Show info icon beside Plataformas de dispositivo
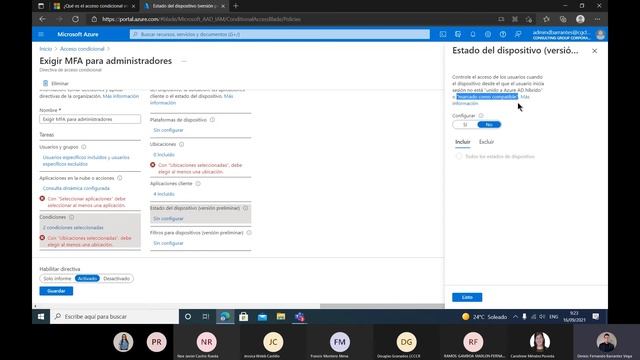This screenshot has height=360, width=640. point(212,120)
